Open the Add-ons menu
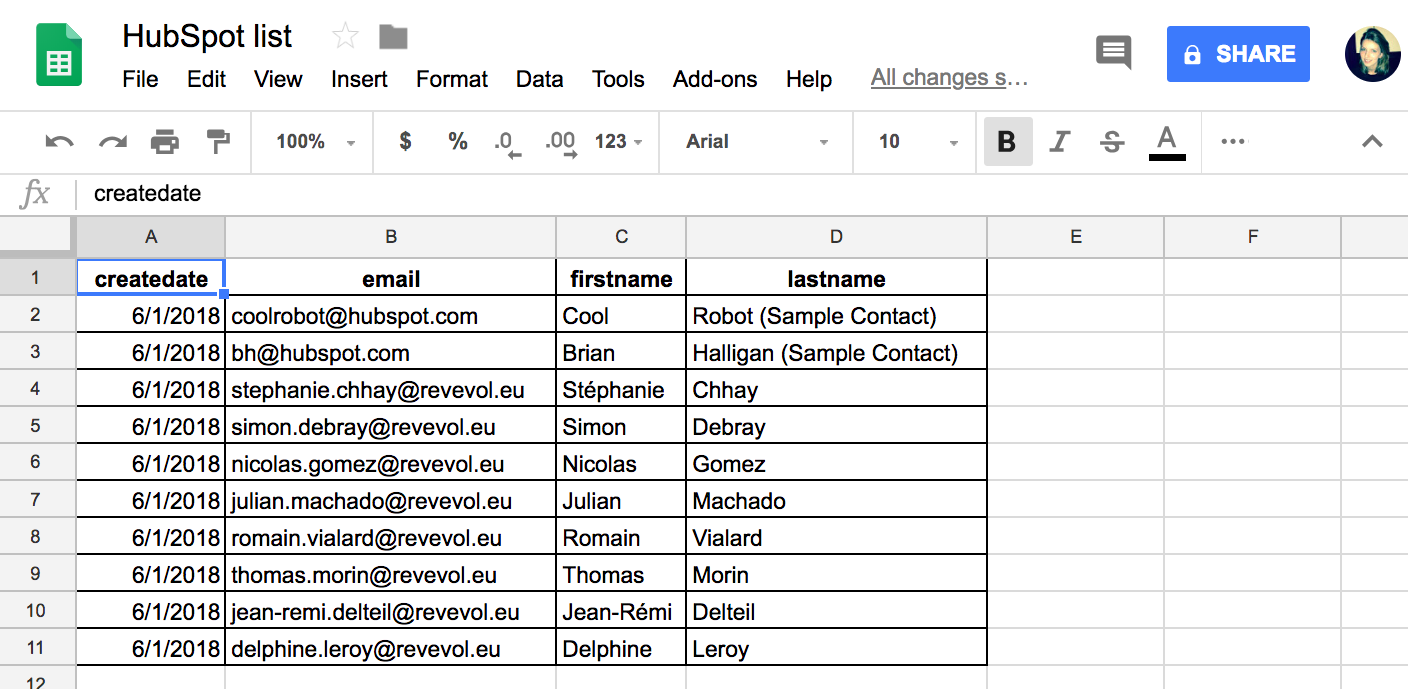This screenshot has width=1408, height=689. point(715,79)
